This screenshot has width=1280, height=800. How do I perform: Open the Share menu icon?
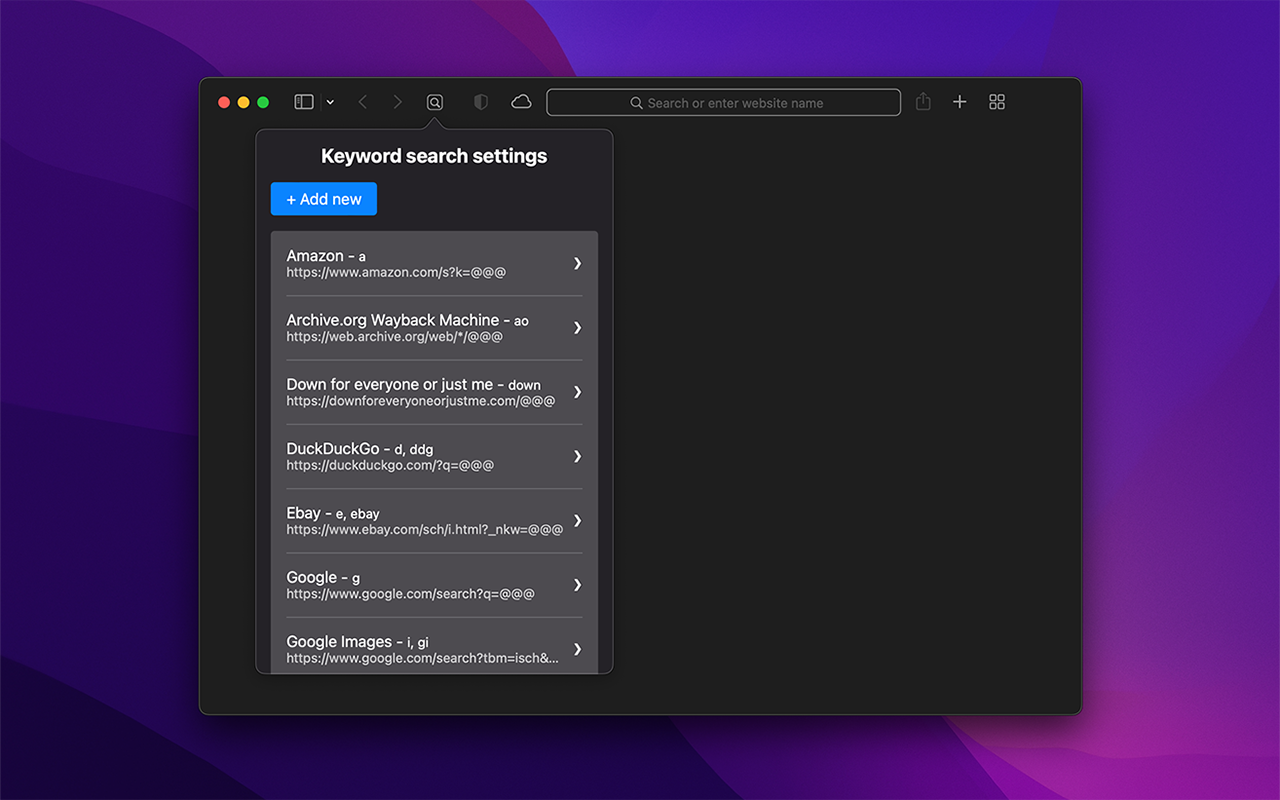pyautogui.click(x=922, y=101)
